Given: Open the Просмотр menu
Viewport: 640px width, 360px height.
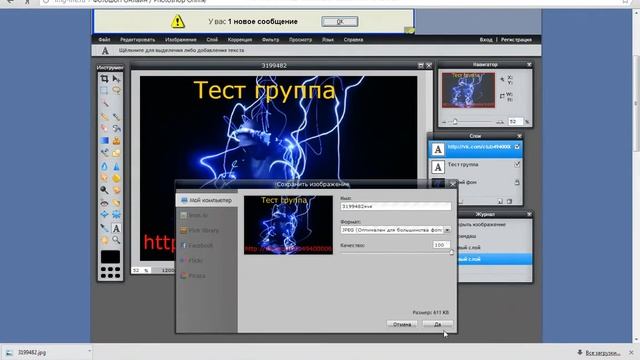Looking at the screenshot, I should point(300,40).
